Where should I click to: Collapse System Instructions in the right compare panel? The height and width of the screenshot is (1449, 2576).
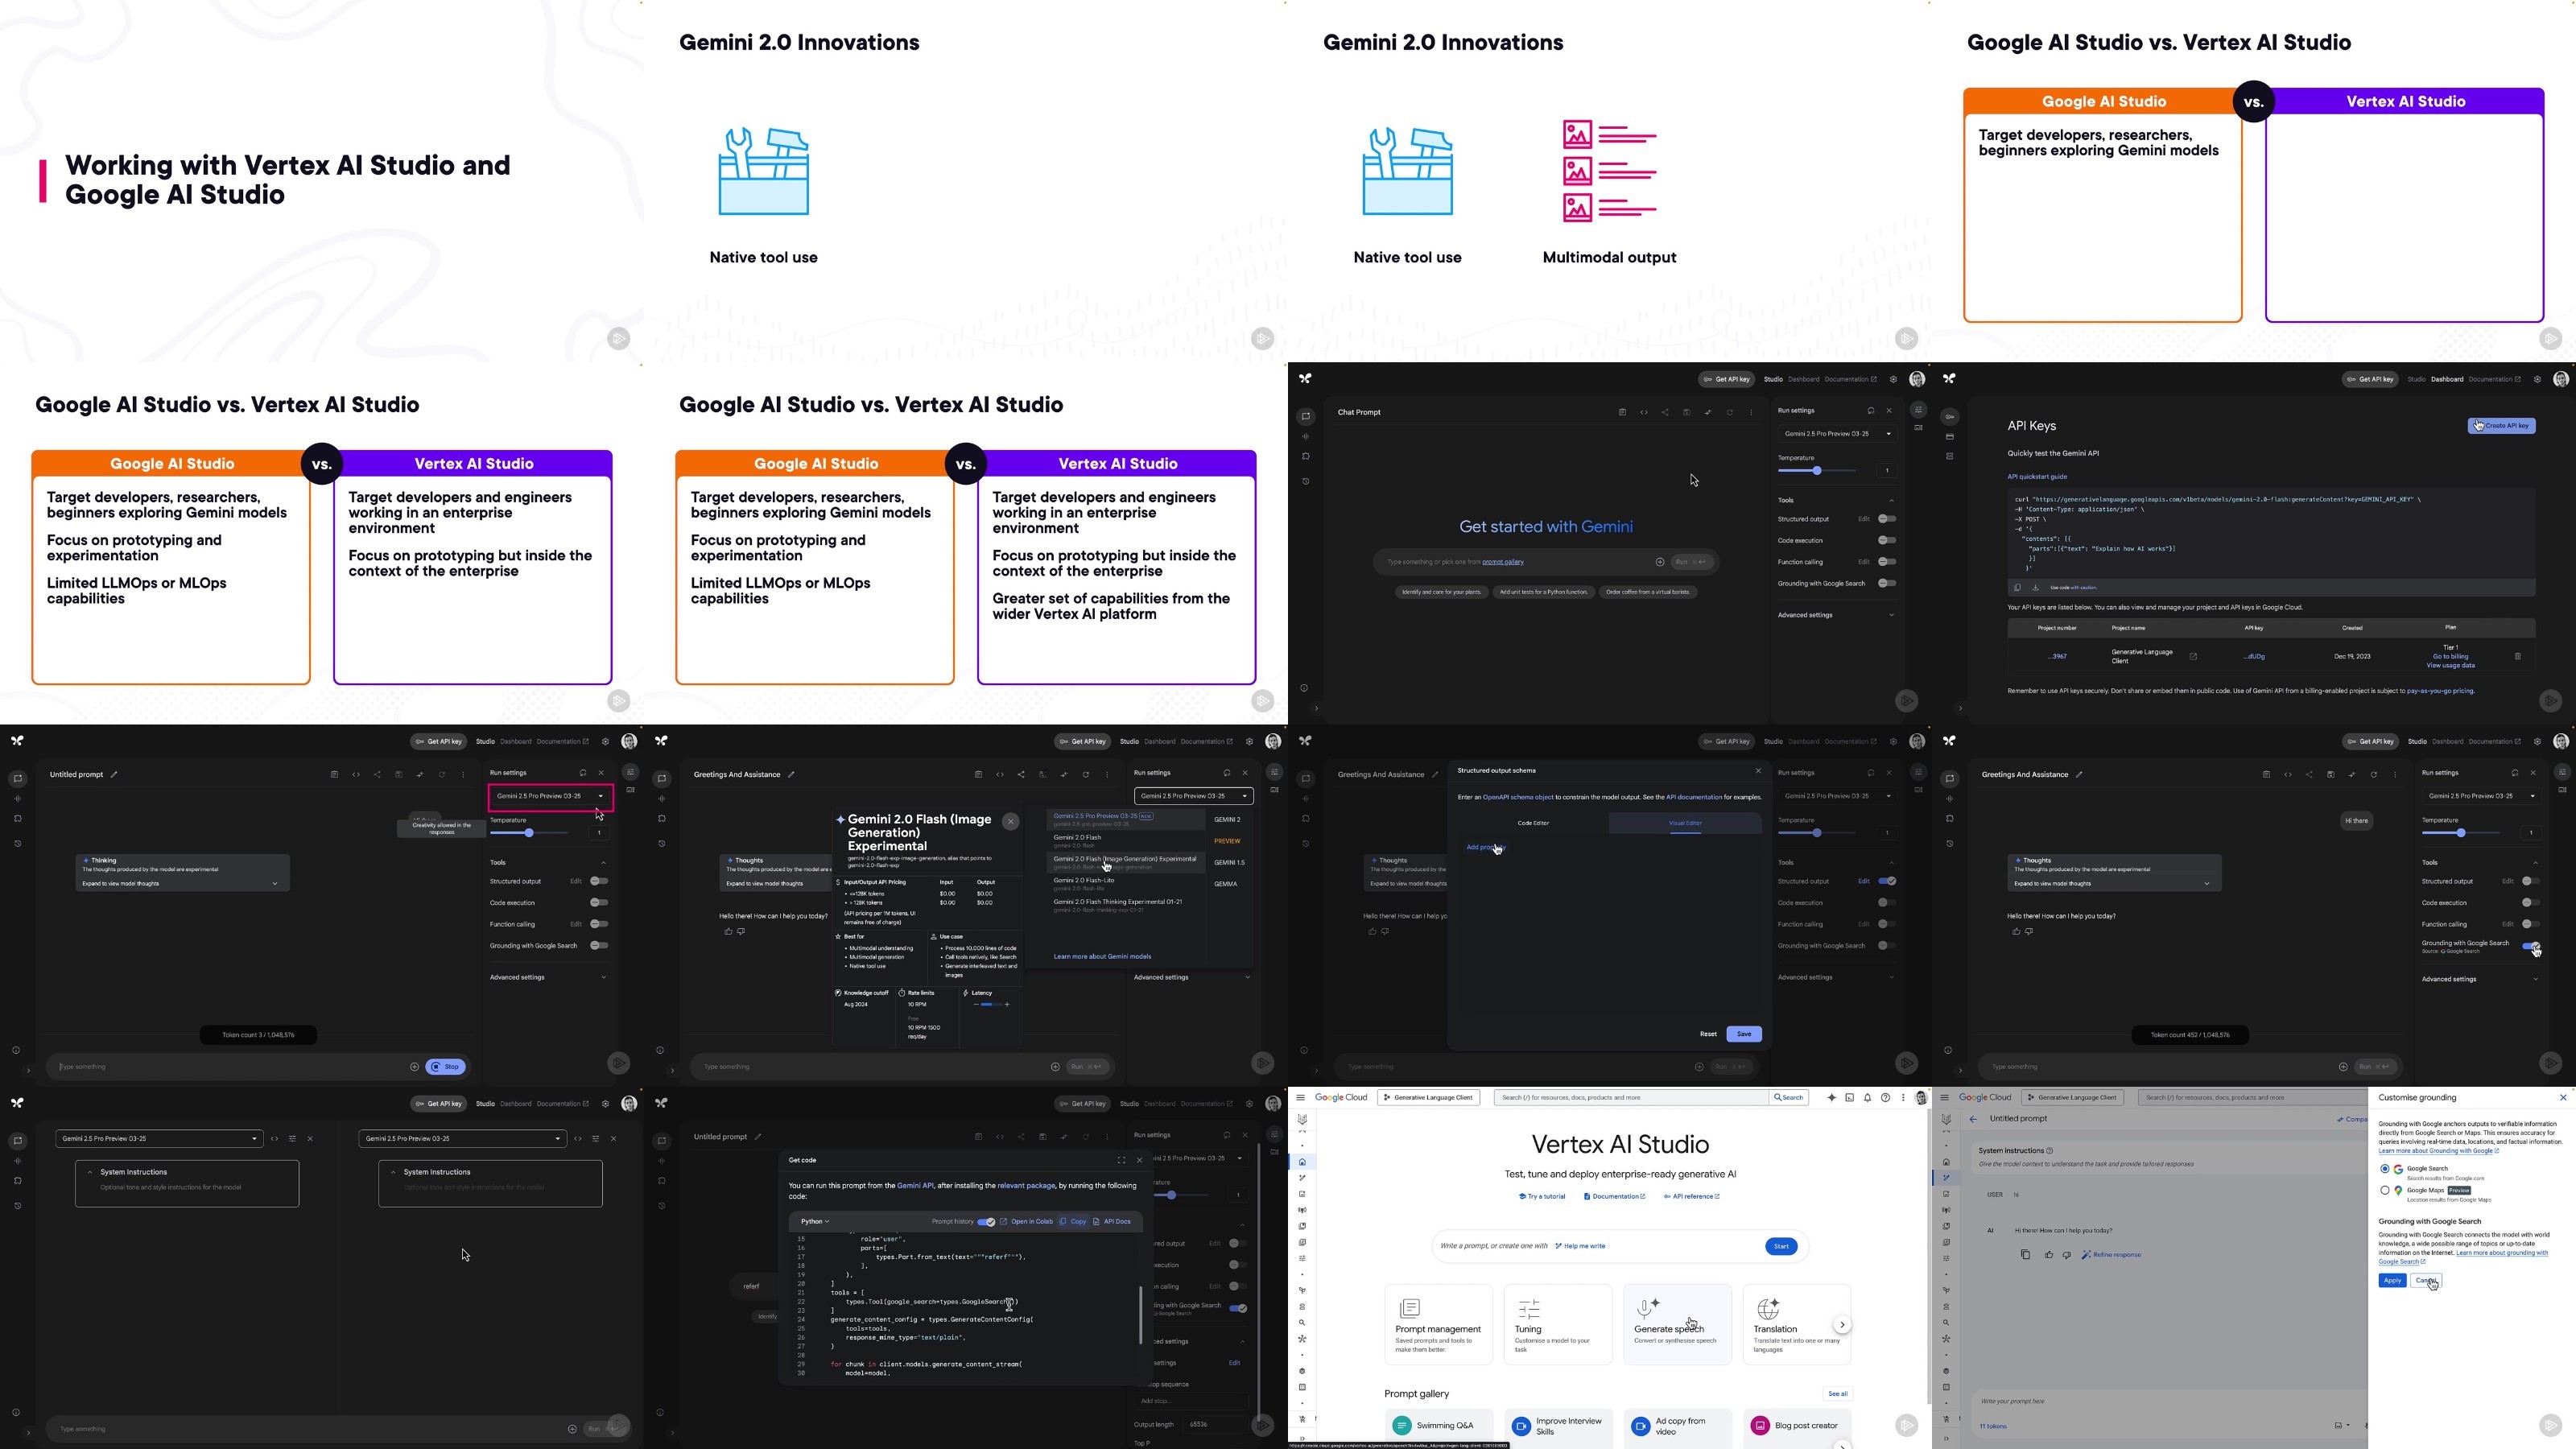pos(393,1172)
